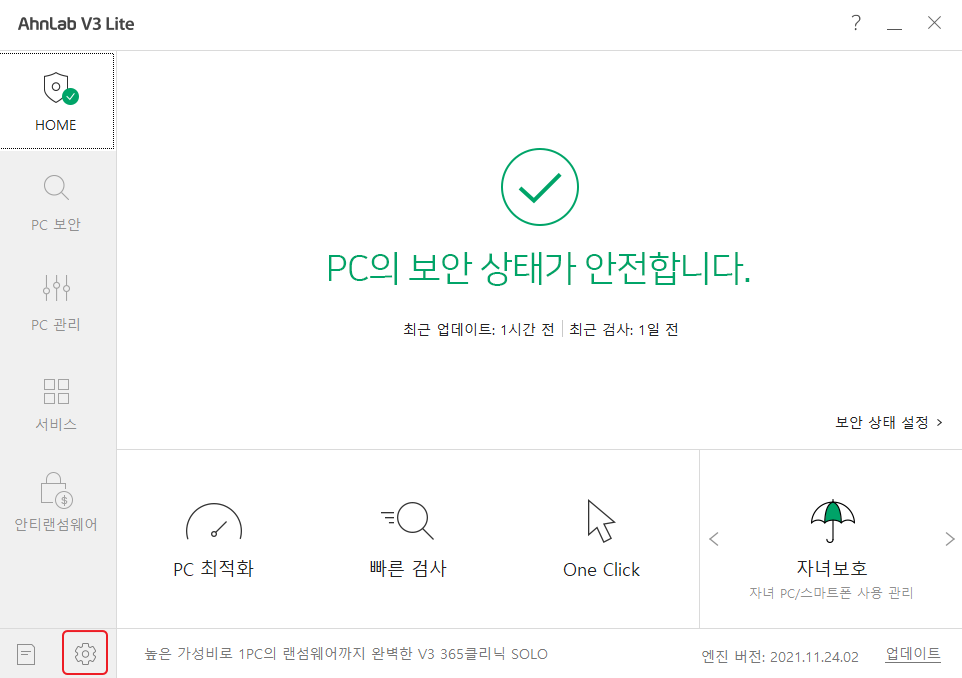
Task: Open help with question mark icon
Action: 856,24
